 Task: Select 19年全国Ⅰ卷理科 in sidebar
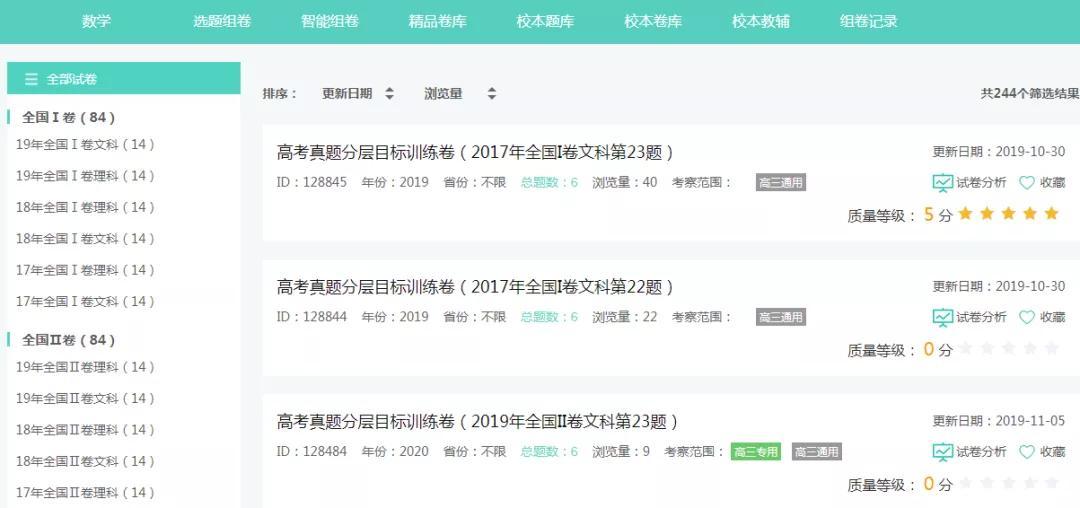pyautogui.click(x=85, y=176)
